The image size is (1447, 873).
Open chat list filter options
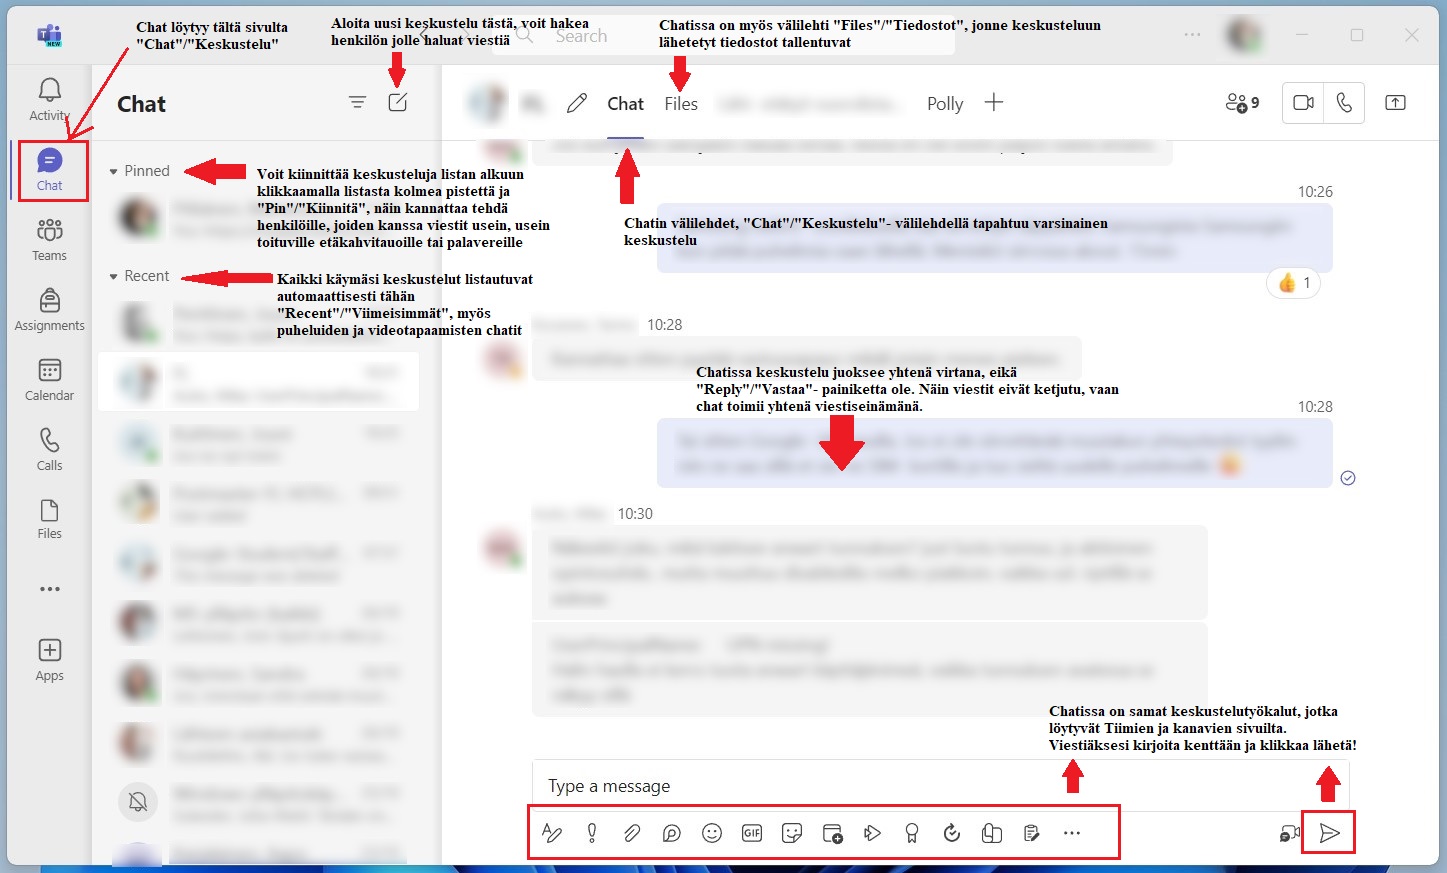coord(357,102)
